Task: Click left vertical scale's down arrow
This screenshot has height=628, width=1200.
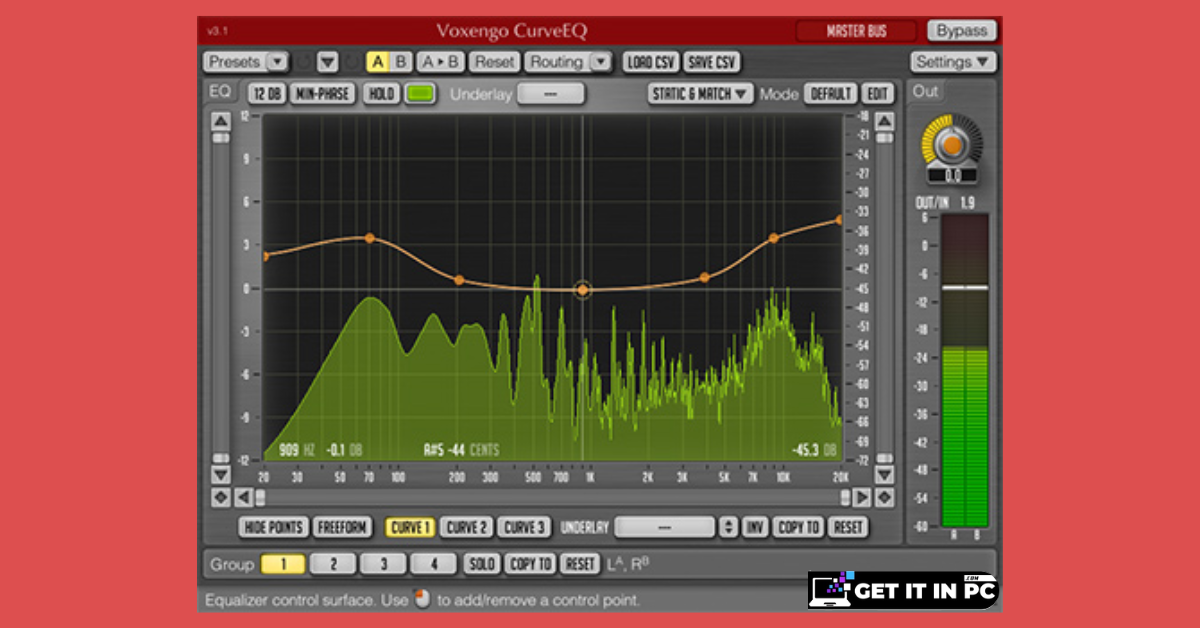Action: 221,474
